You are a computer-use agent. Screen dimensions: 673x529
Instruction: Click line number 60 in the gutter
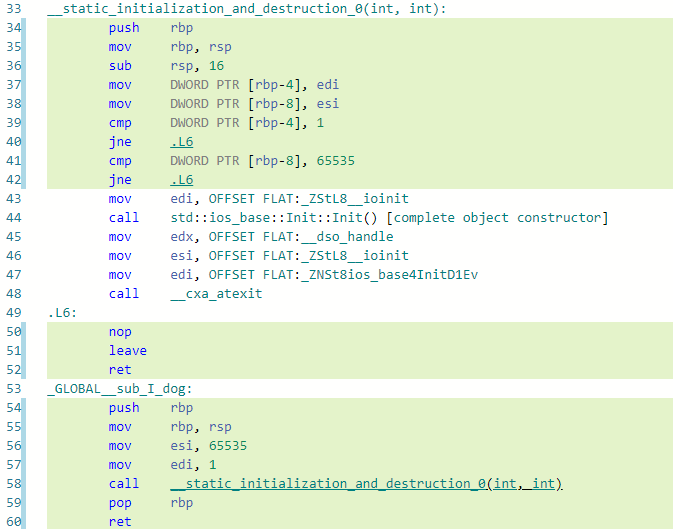(14, 522)
